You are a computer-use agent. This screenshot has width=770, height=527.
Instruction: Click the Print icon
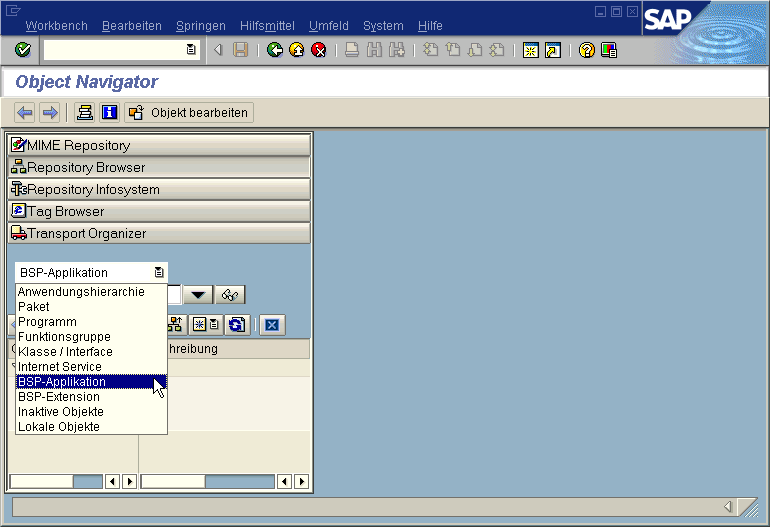(352, 50)
